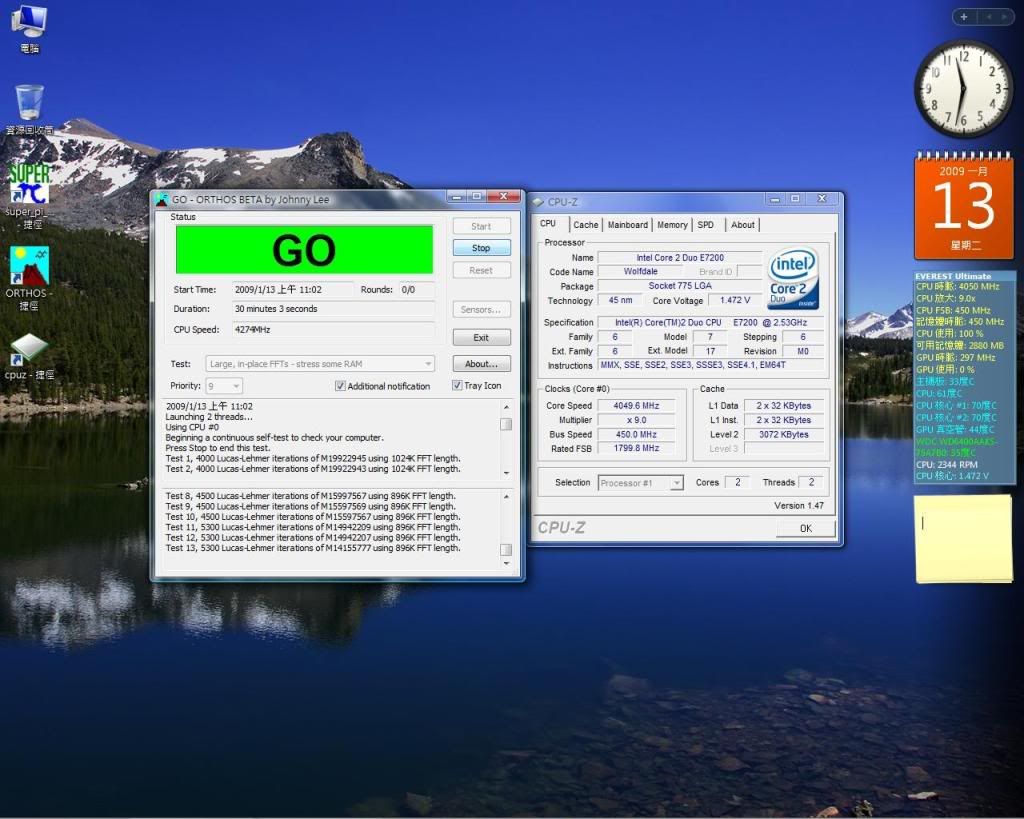Toggle the Tray Icon checkbox

coord(457,385)
